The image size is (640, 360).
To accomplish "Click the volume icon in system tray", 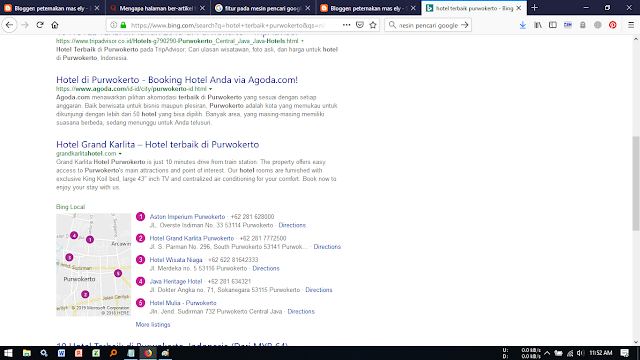I will 581,353.
